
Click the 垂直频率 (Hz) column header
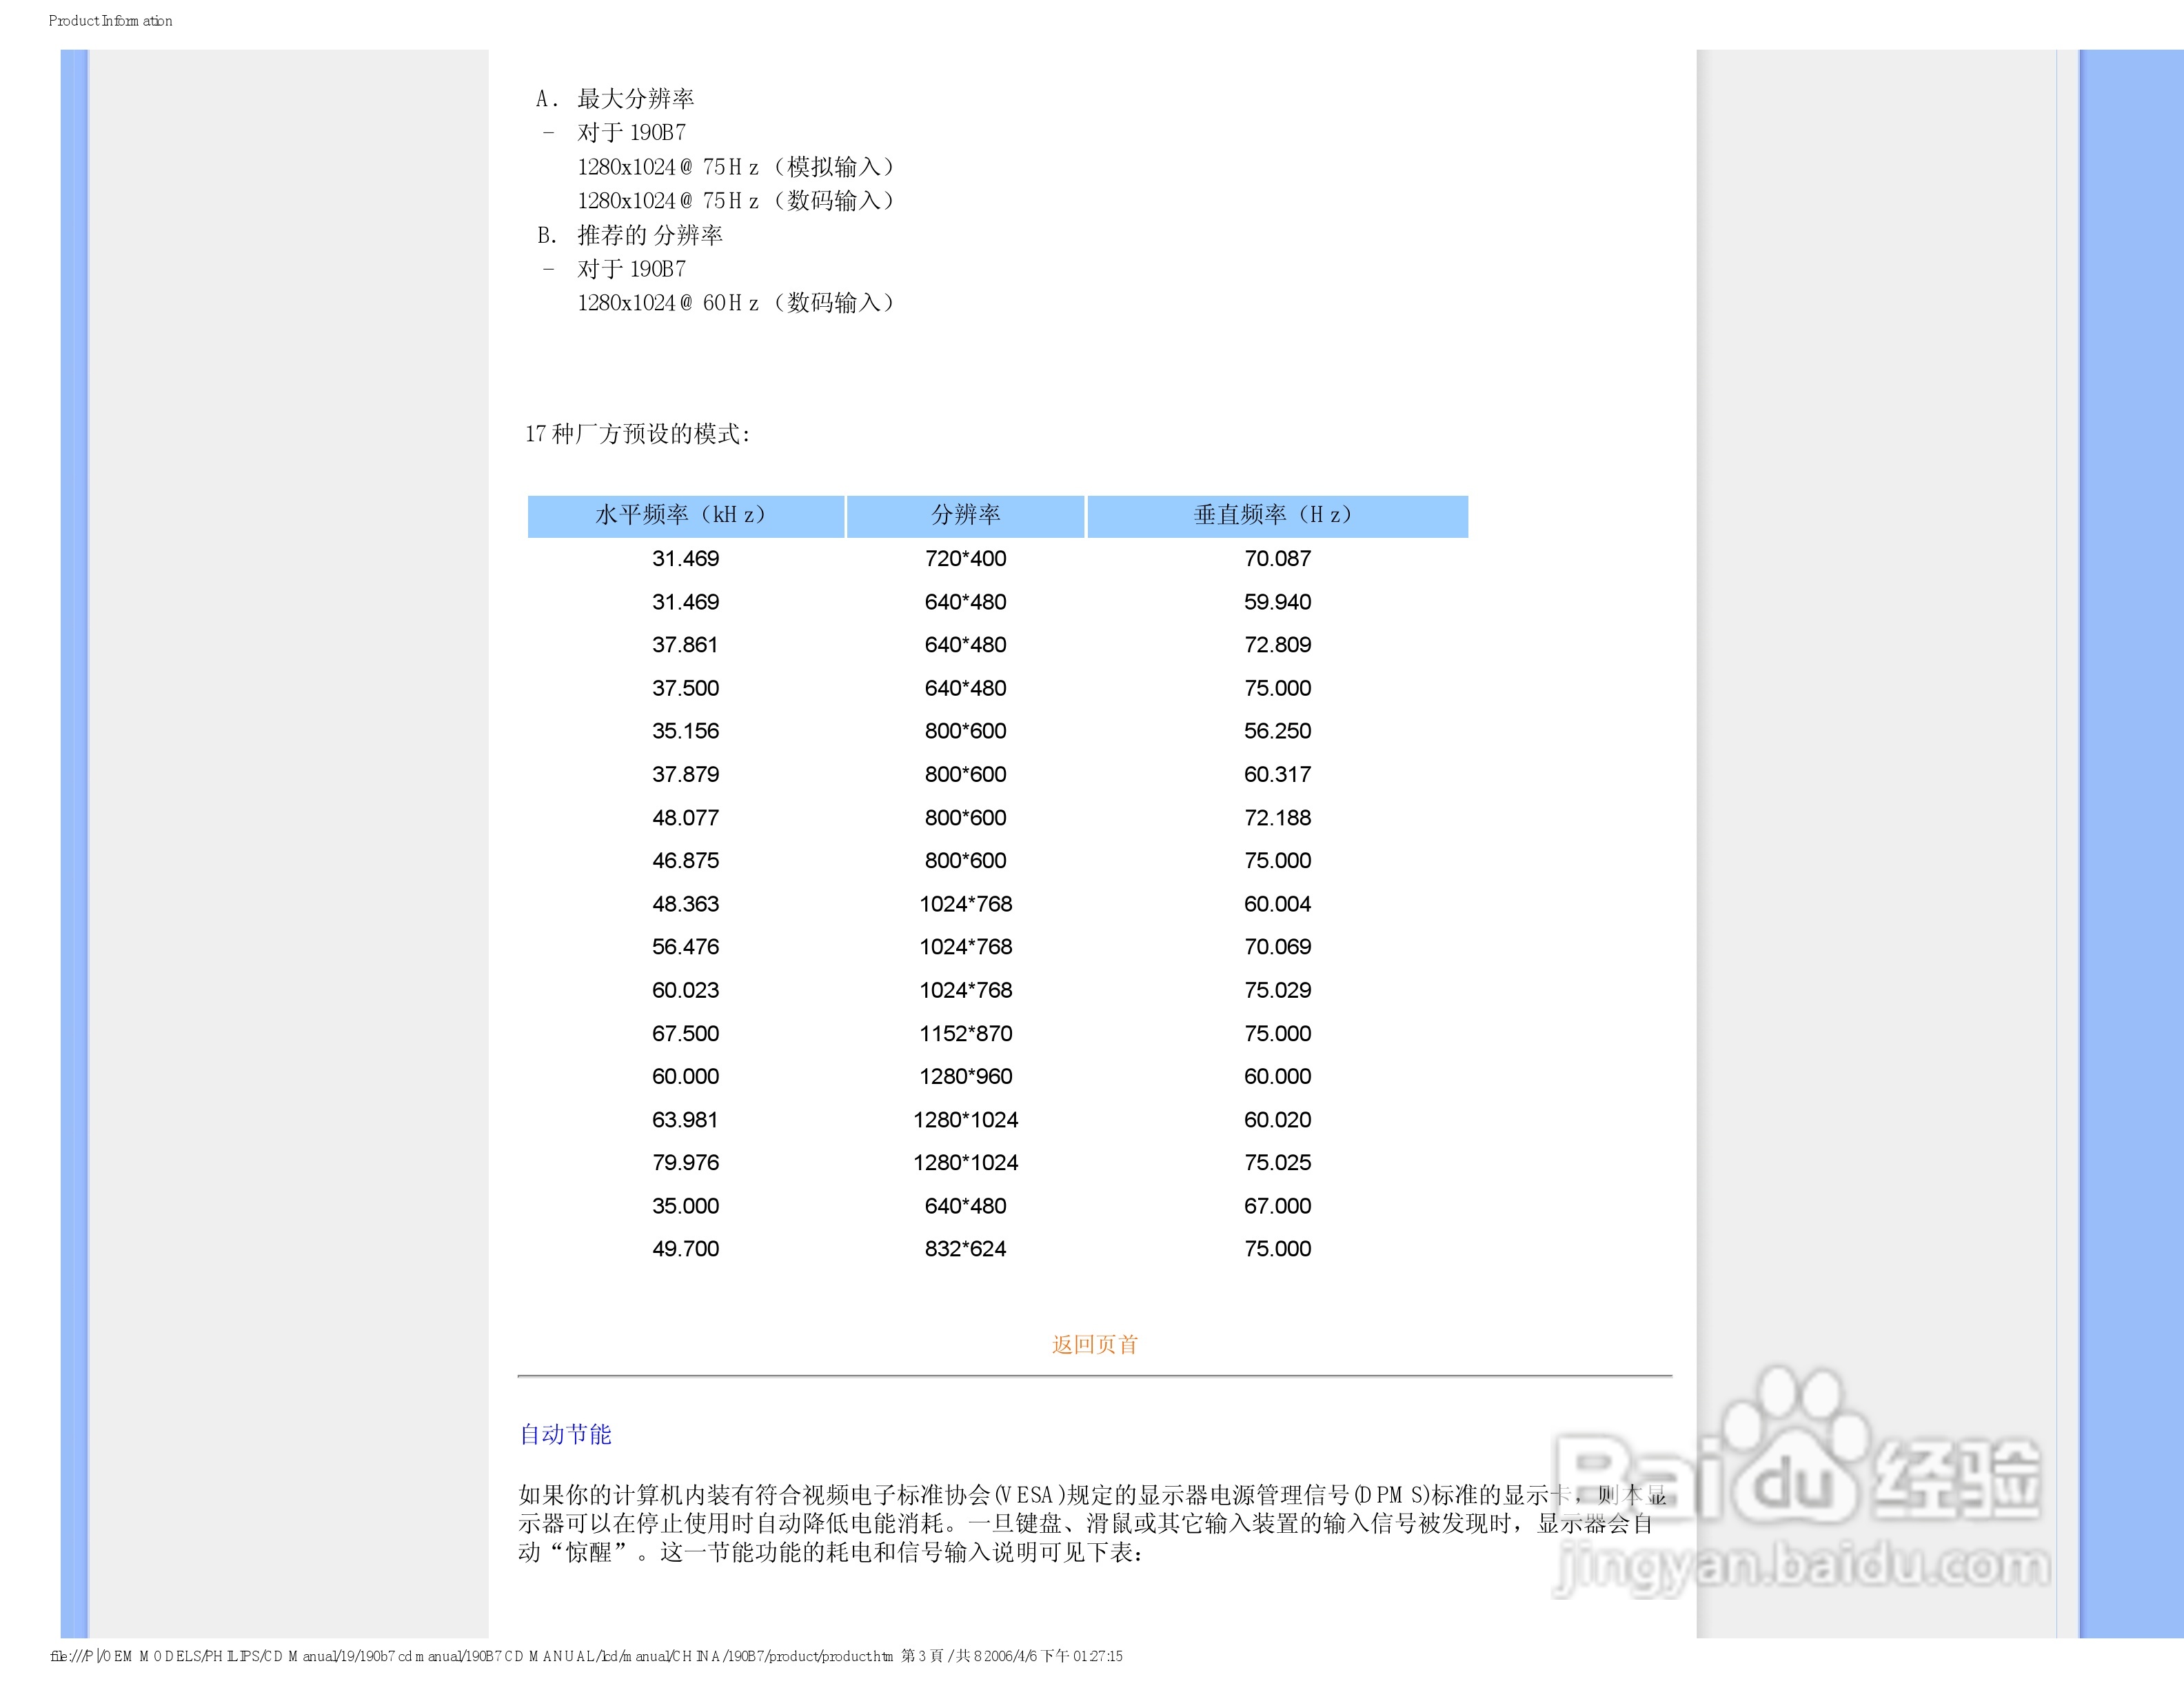[x=1277, y=515]
